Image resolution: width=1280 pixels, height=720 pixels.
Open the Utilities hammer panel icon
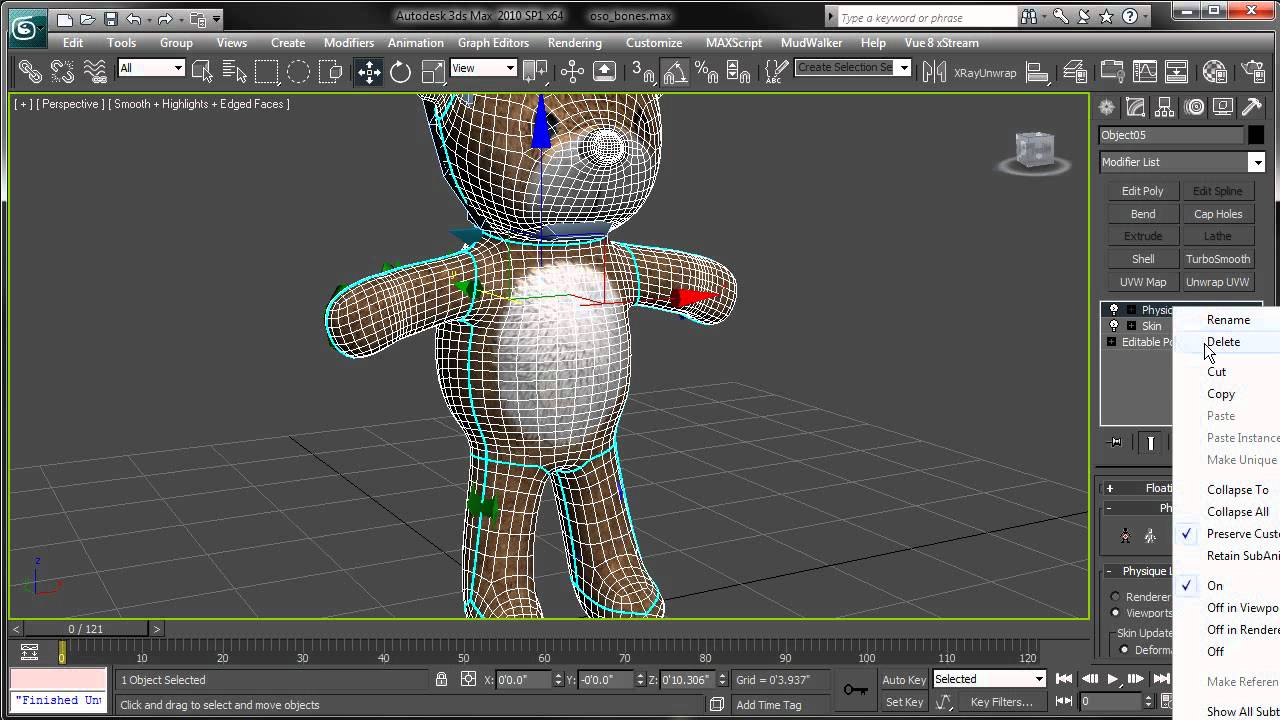coord(1251,108)
